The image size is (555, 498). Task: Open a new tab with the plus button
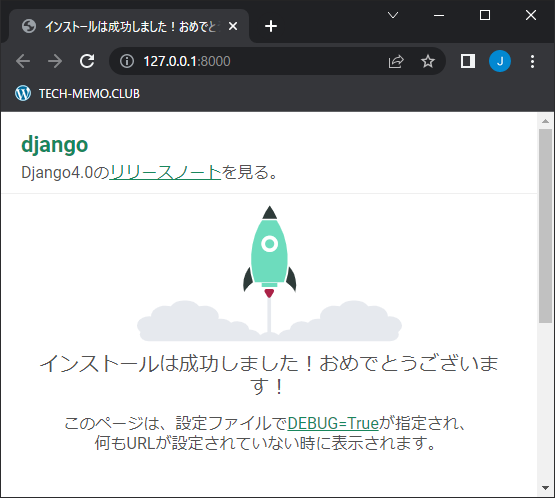271,26
